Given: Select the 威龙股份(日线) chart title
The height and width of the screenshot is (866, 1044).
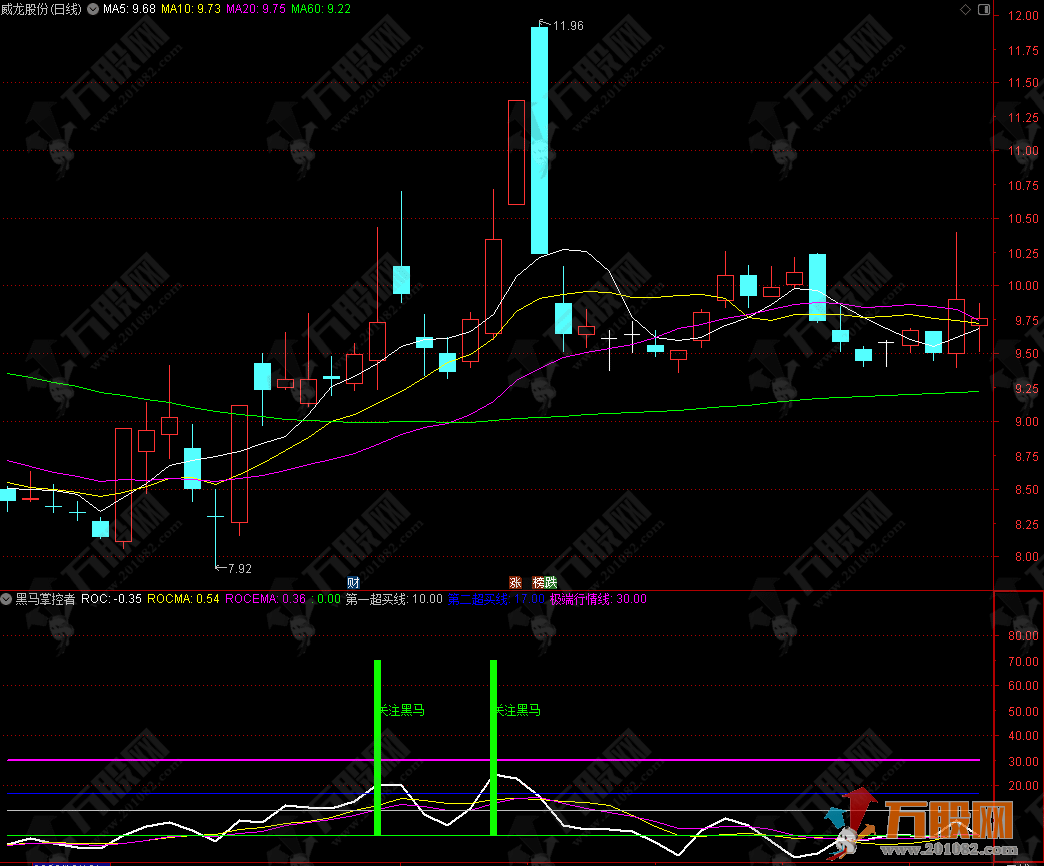Looking at the screenshot, I should click(41, 9).
